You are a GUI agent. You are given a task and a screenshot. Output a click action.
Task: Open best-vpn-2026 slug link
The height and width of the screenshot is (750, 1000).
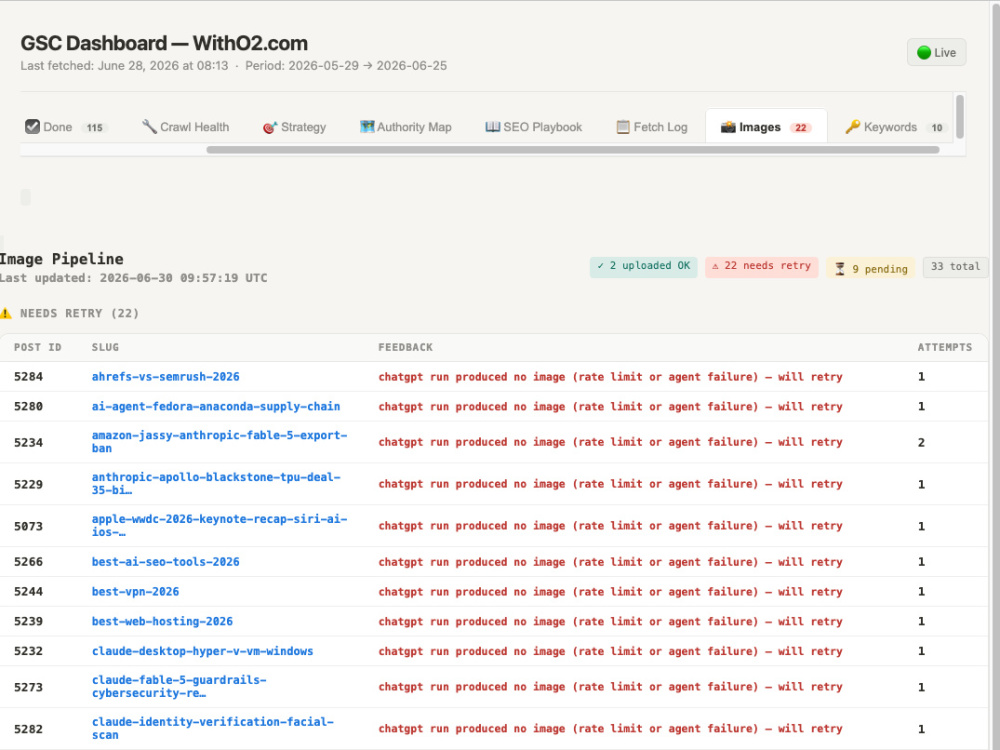point(135,591)
